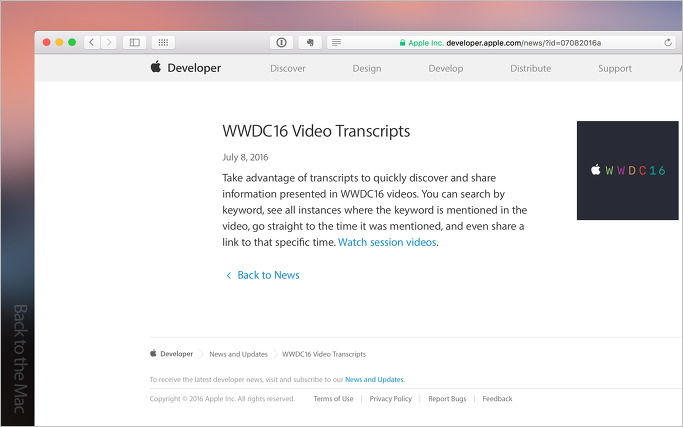Click the Copyright © 2016 Apple Inc. text
This screenshot has height=427, width=683.
222,399
